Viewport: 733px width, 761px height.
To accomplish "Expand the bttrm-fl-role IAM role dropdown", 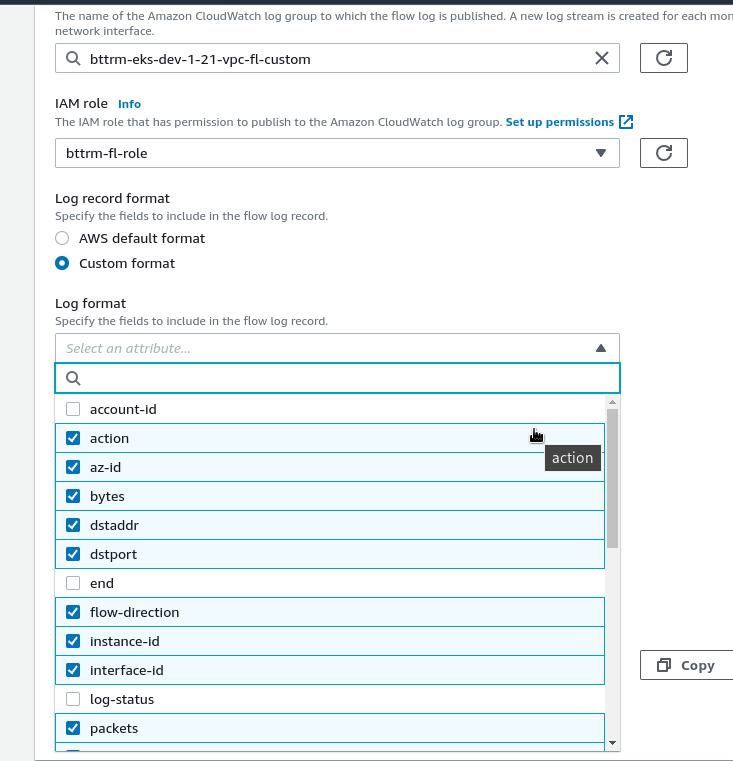I will pos(337,153).
